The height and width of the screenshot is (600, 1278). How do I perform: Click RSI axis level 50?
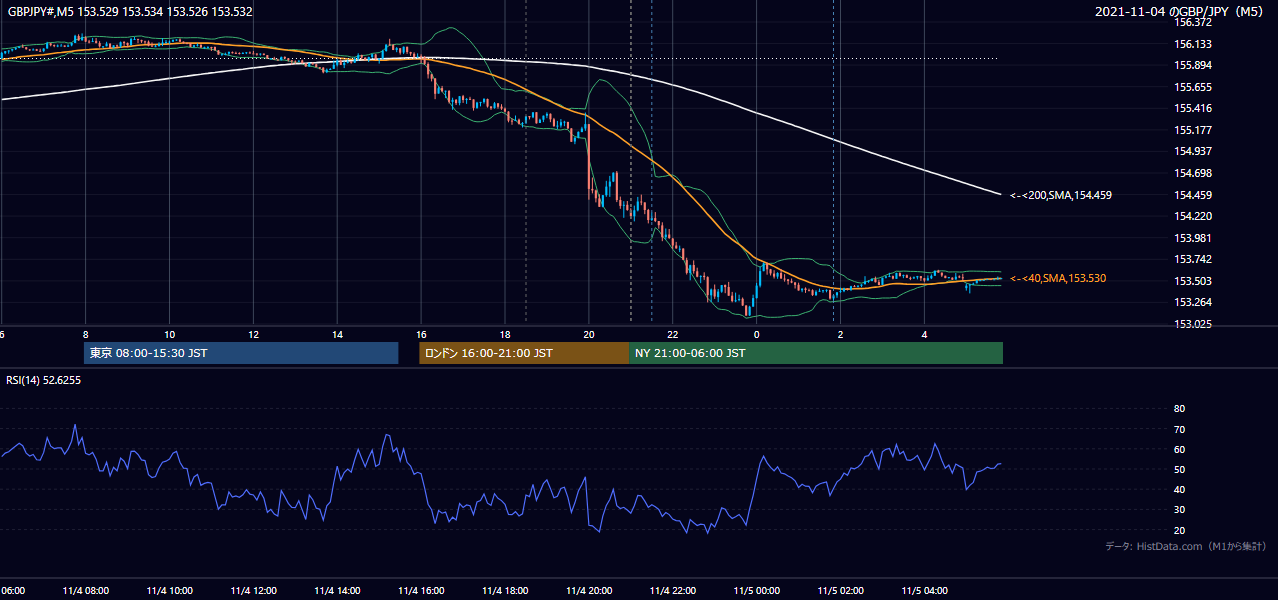tap(1179, 470)
